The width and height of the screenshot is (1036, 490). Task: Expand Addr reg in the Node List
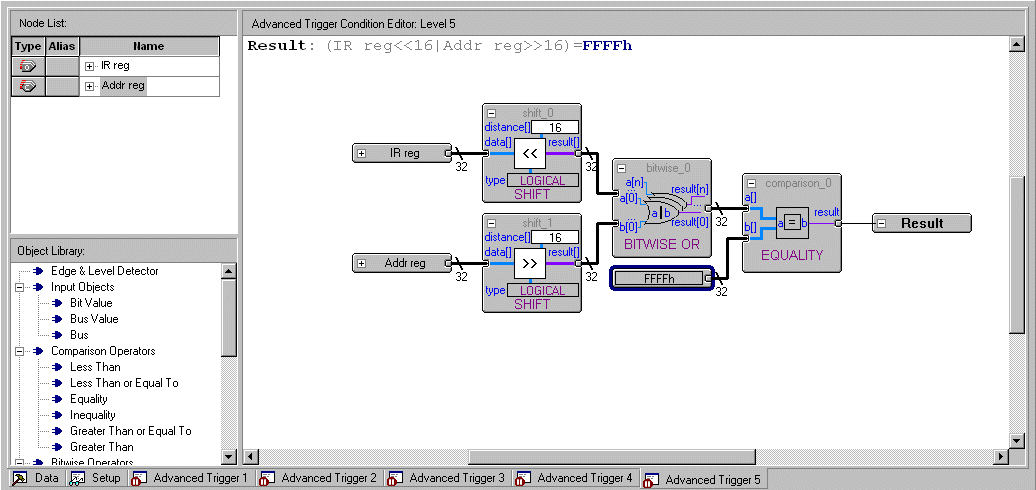[90, 86]
